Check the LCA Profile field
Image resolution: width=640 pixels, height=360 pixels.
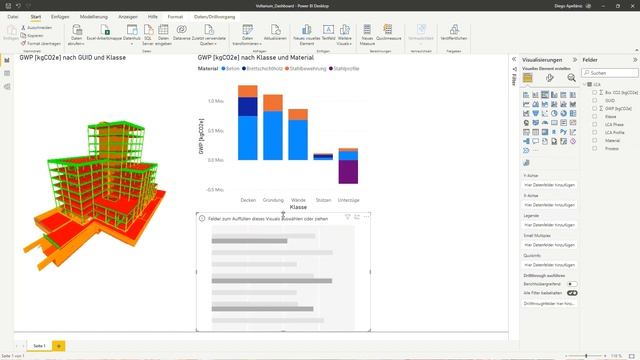(595, 133)
